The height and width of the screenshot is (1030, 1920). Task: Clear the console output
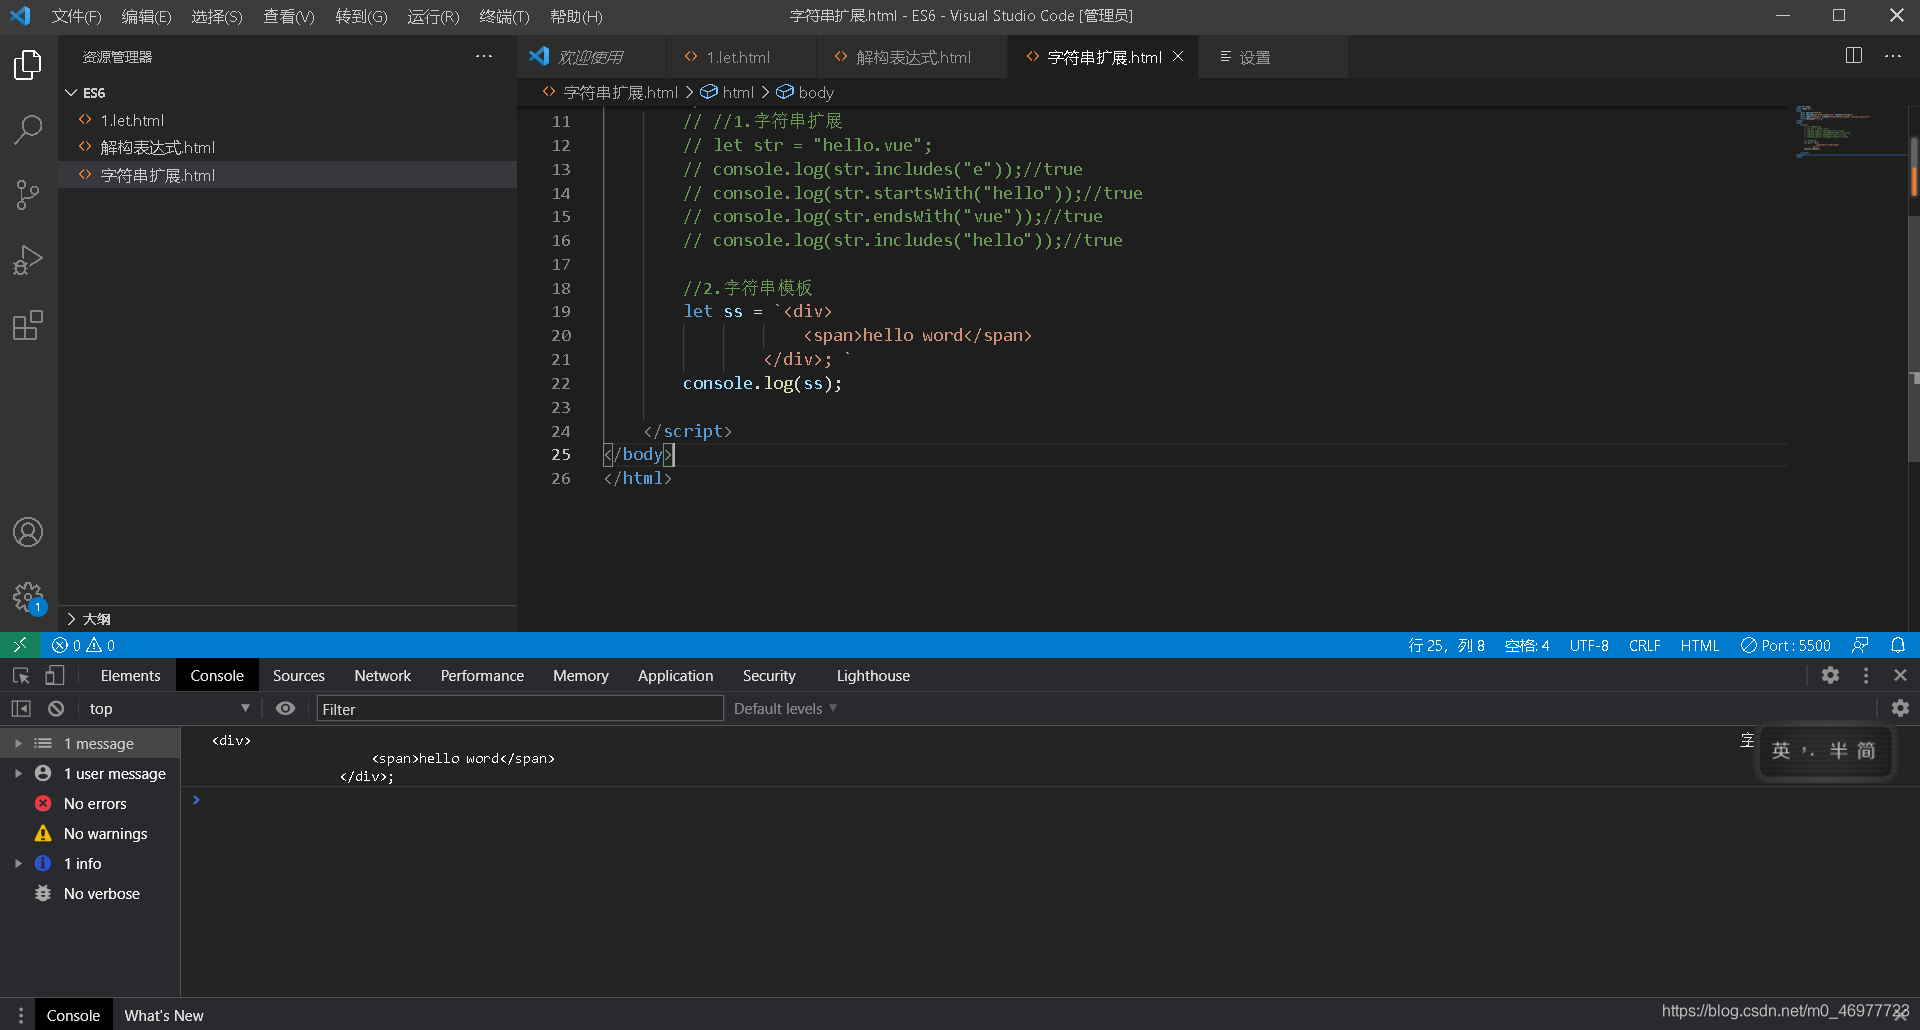click(56, 708)
